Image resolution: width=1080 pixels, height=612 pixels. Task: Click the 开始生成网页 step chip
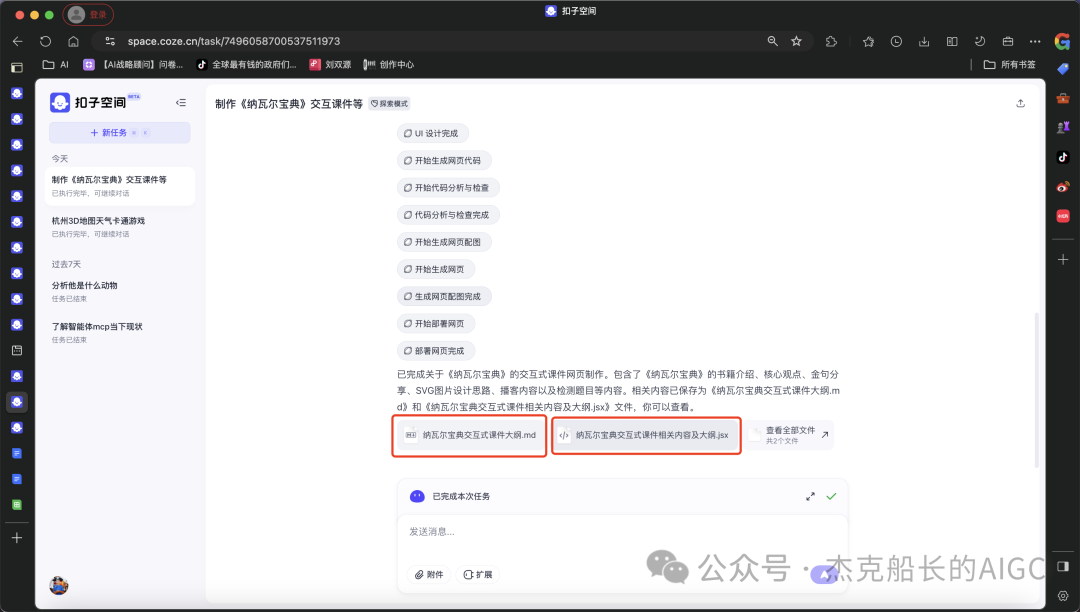436,269
